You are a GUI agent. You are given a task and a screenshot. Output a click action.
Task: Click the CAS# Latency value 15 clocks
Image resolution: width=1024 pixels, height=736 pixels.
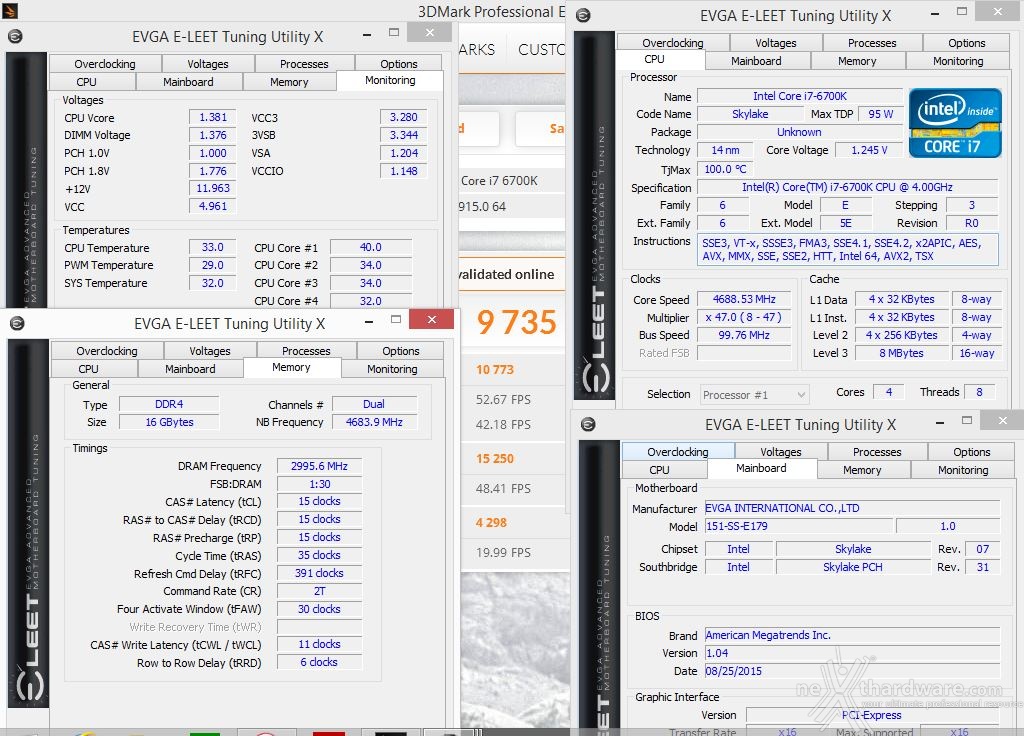[319, 502]
